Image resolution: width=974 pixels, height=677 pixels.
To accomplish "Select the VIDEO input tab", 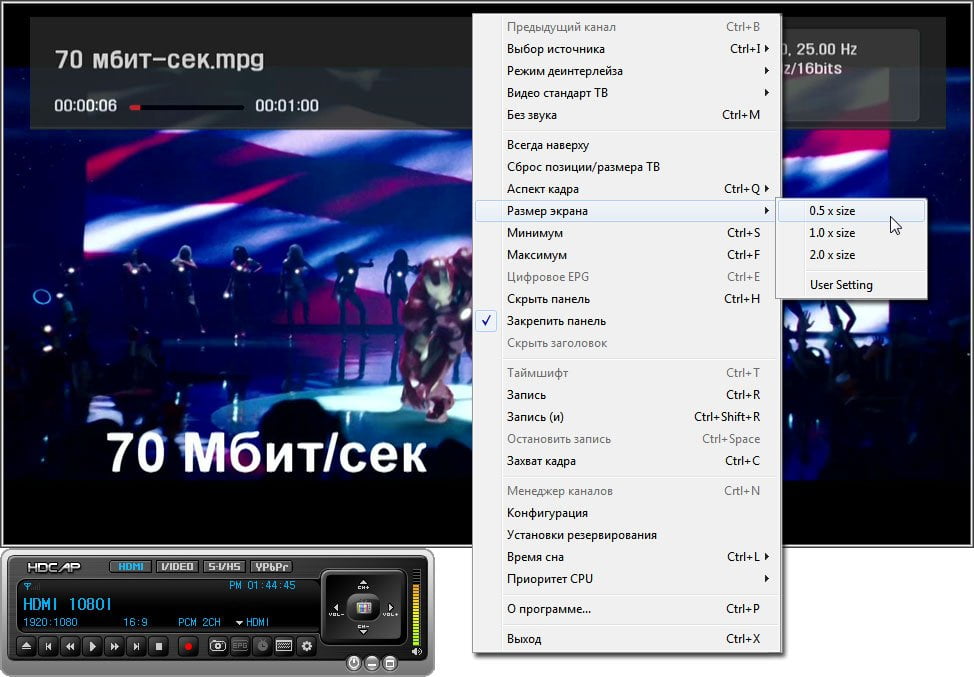I will (x=177, y=566).
